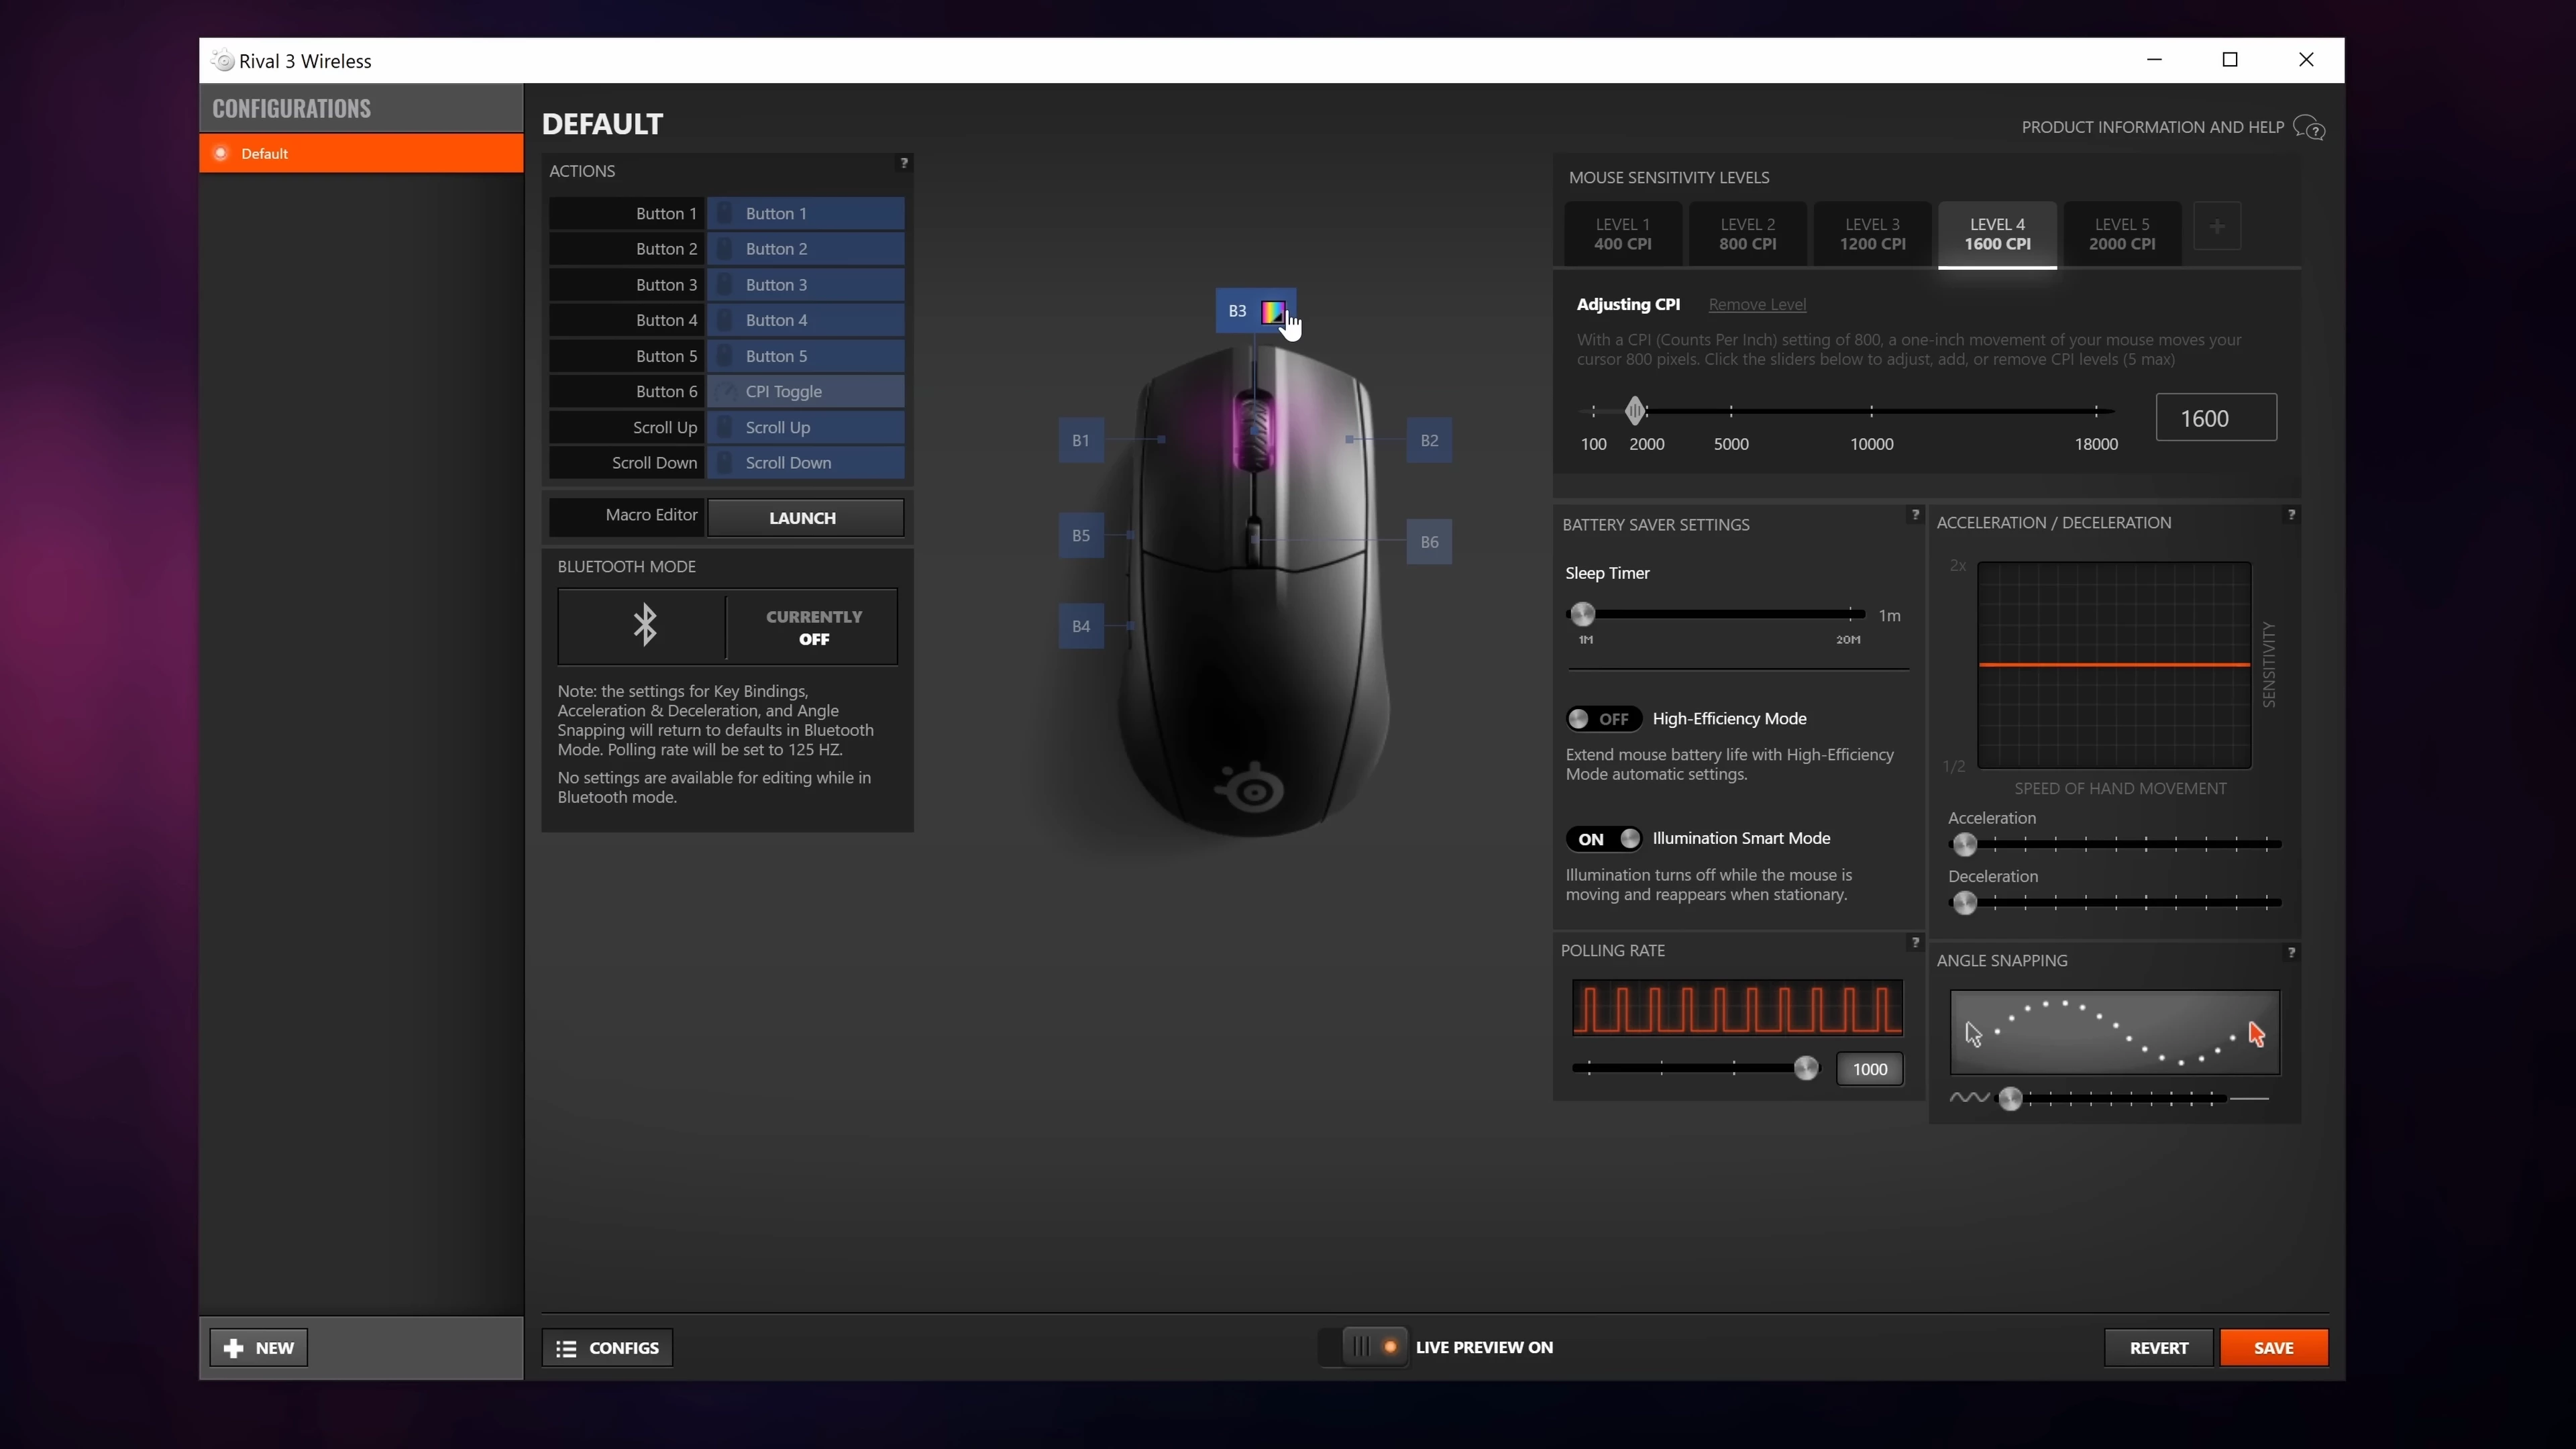The width and height of the screenshot is (2576, 1449).
Task: Click the angle snapping preview image
Action: tap(2114, 1033)
